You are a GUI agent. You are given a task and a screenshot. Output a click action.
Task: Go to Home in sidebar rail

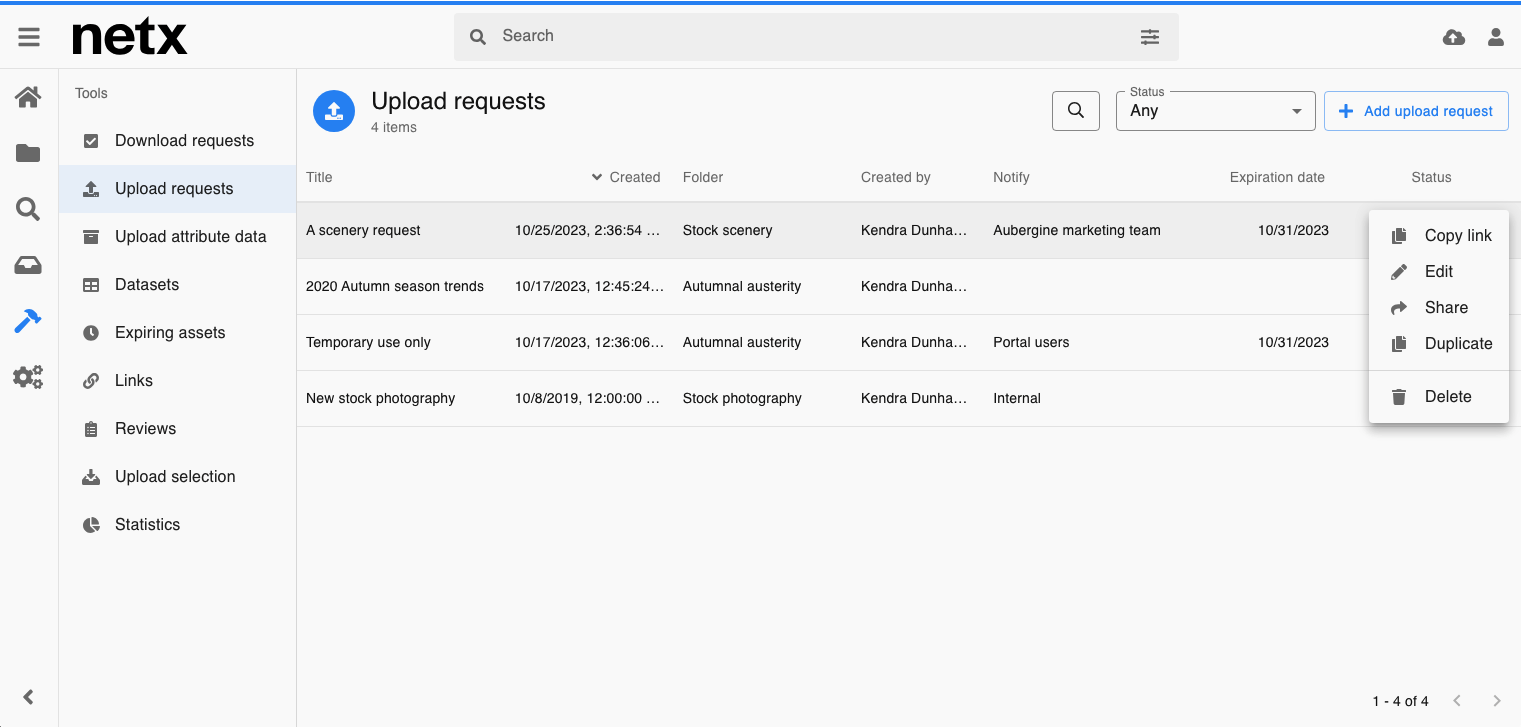coord(28,97)
